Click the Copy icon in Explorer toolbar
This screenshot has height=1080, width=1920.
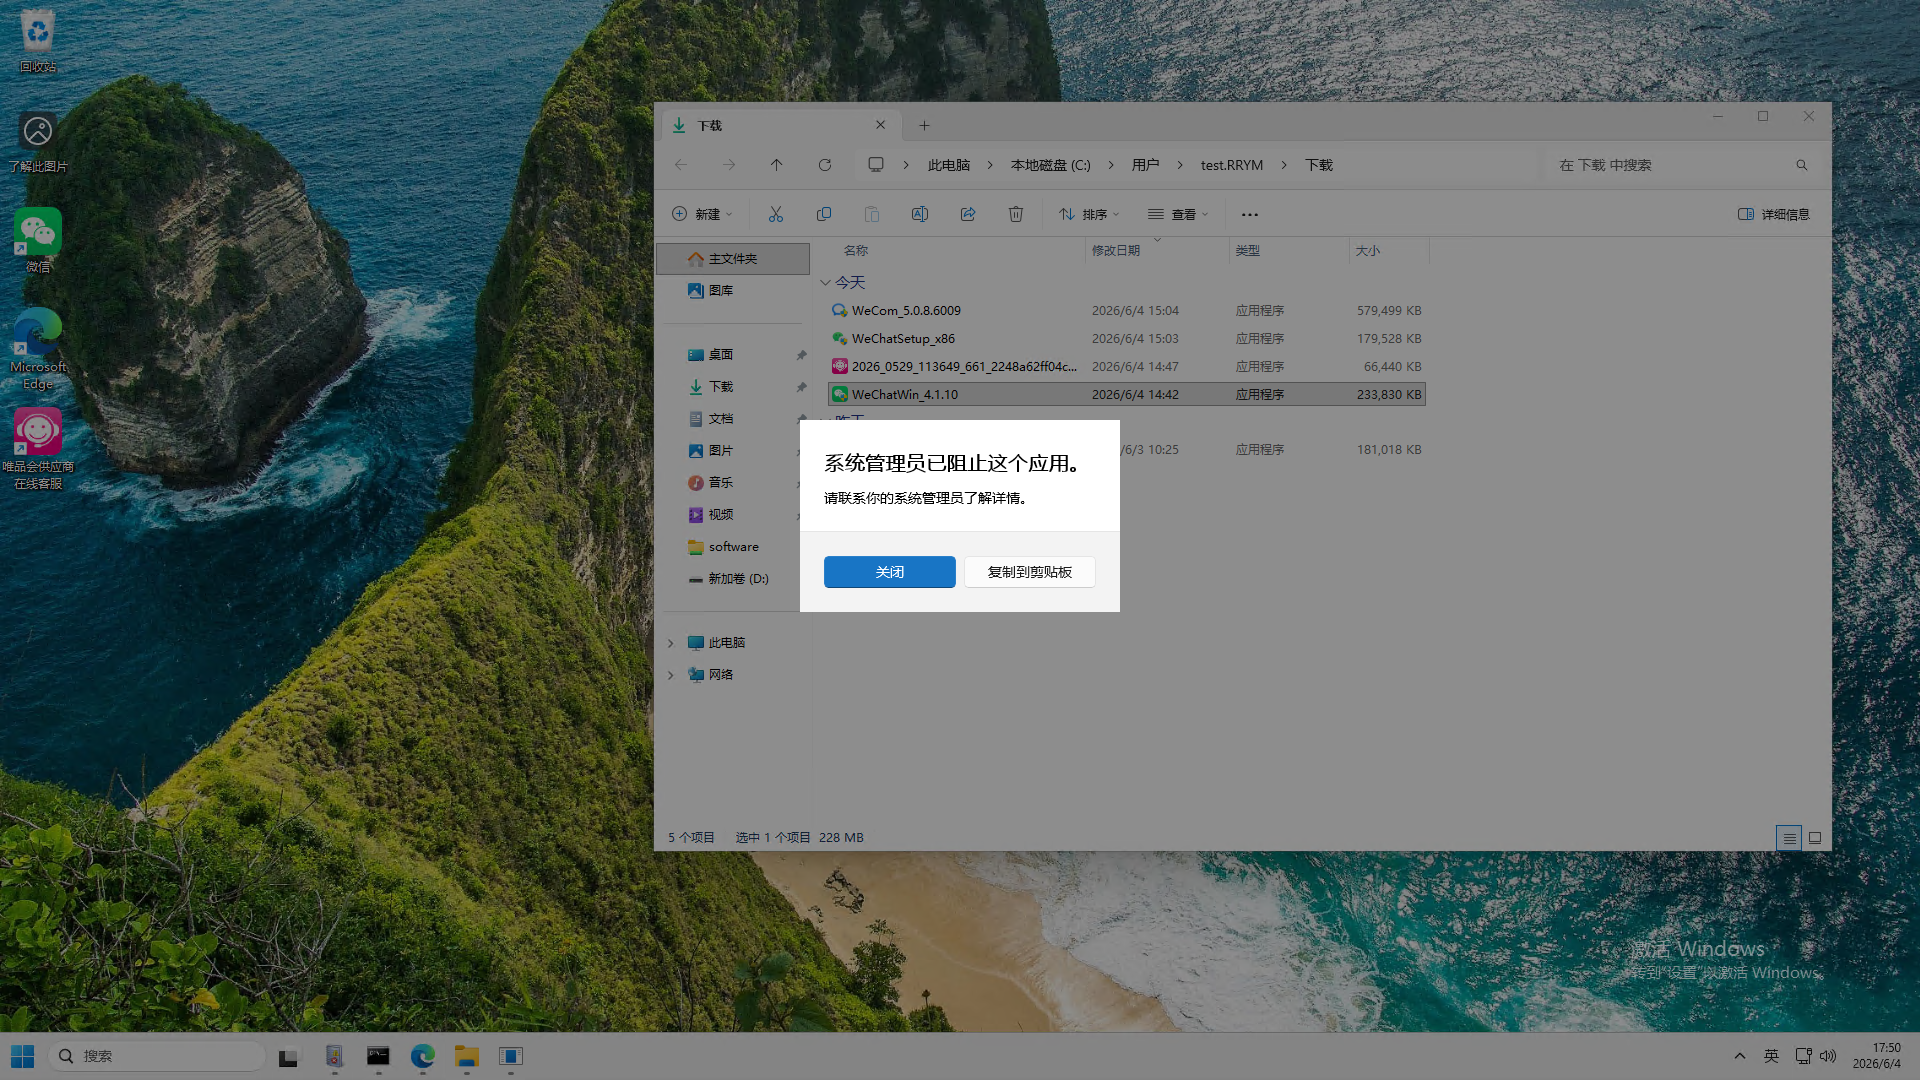824,214
